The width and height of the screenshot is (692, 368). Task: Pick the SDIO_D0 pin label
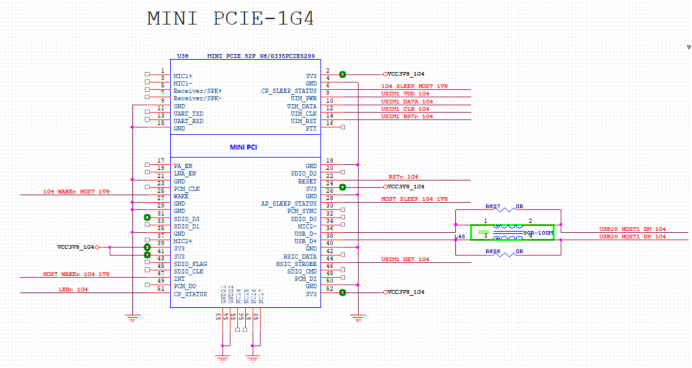click(x=304, y=219)
